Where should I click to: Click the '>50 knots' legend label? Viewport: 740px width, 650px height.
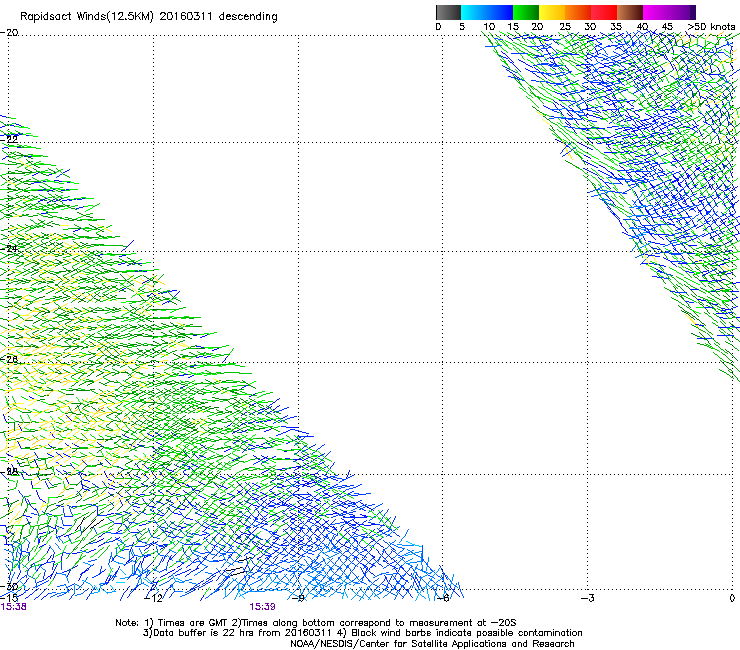[711, 27]
